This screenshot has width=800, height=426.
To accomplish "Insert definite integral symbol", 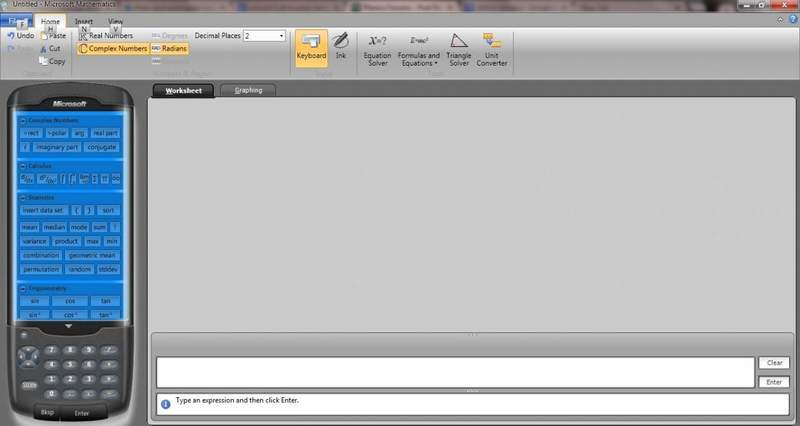I will pyautogui.click(x=72, y=179).
